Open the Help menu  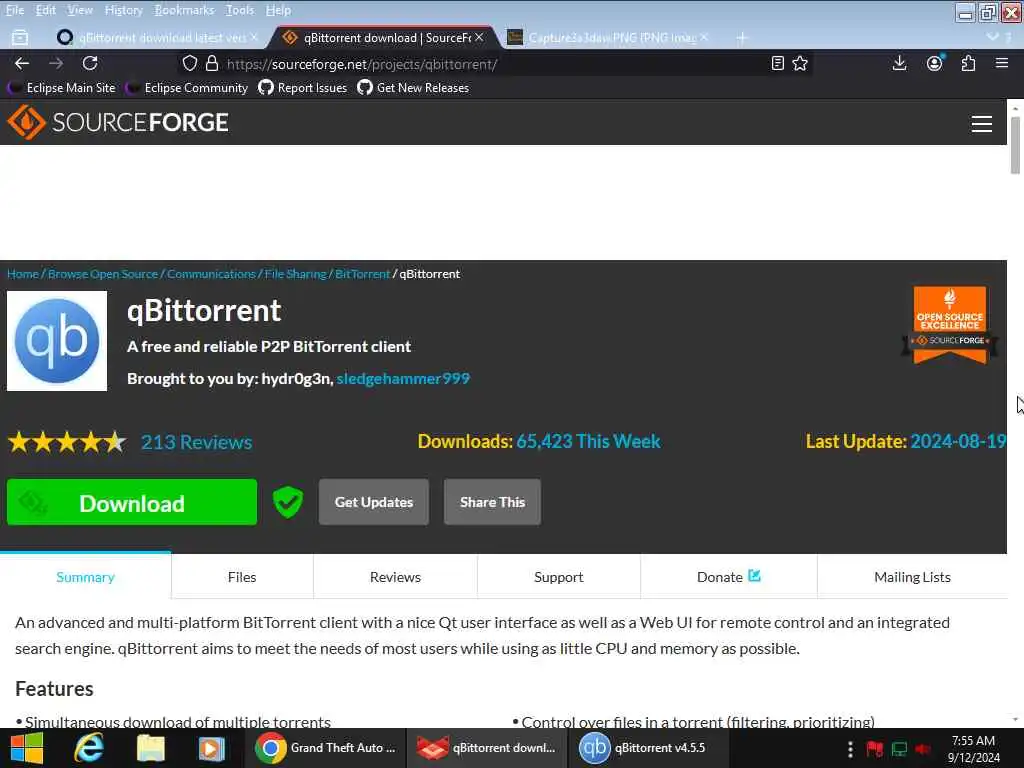tap(278, 10)
